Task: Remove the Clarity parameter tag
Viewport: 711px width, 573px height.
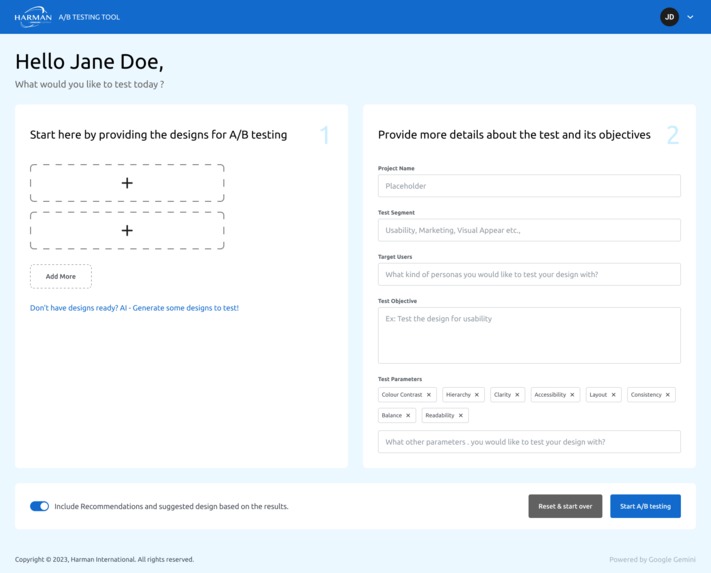Action: [x=517, y=395]
